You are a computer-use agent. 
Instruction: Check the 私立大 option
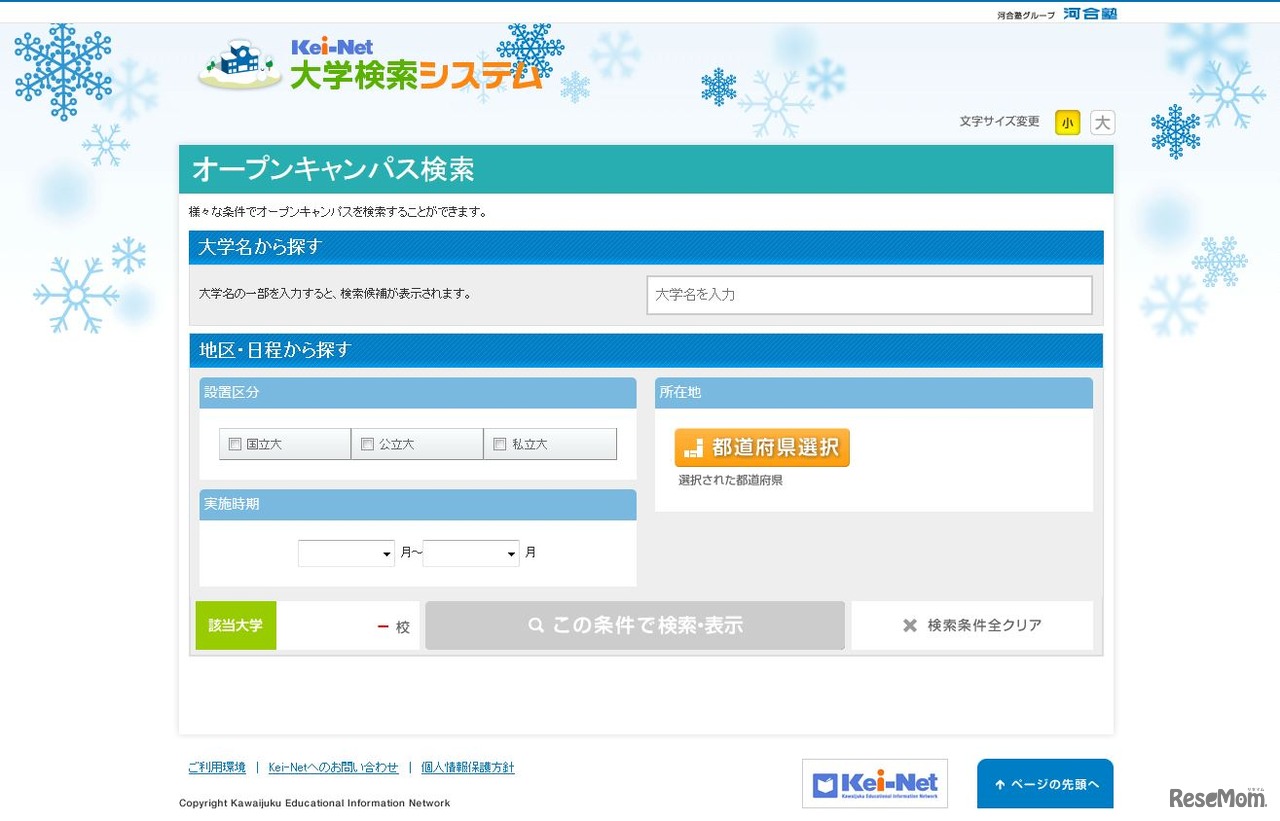(x=498, y=443)
